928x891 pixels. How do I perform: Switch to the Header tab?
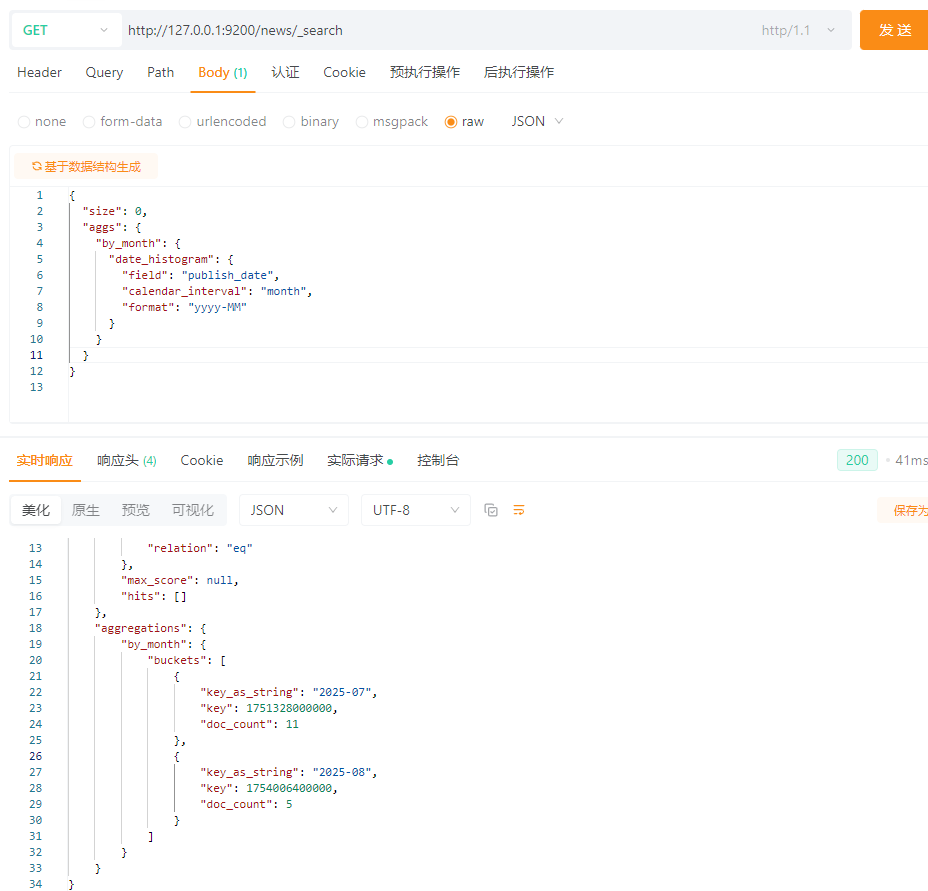[x=39, y=72]
